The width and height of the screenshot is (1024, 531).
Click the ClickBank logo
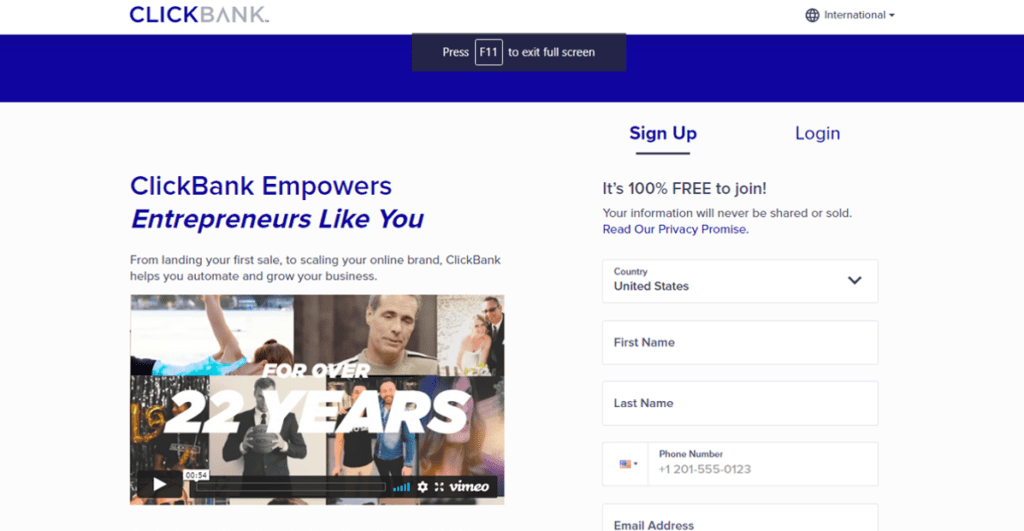coord(199,14)
